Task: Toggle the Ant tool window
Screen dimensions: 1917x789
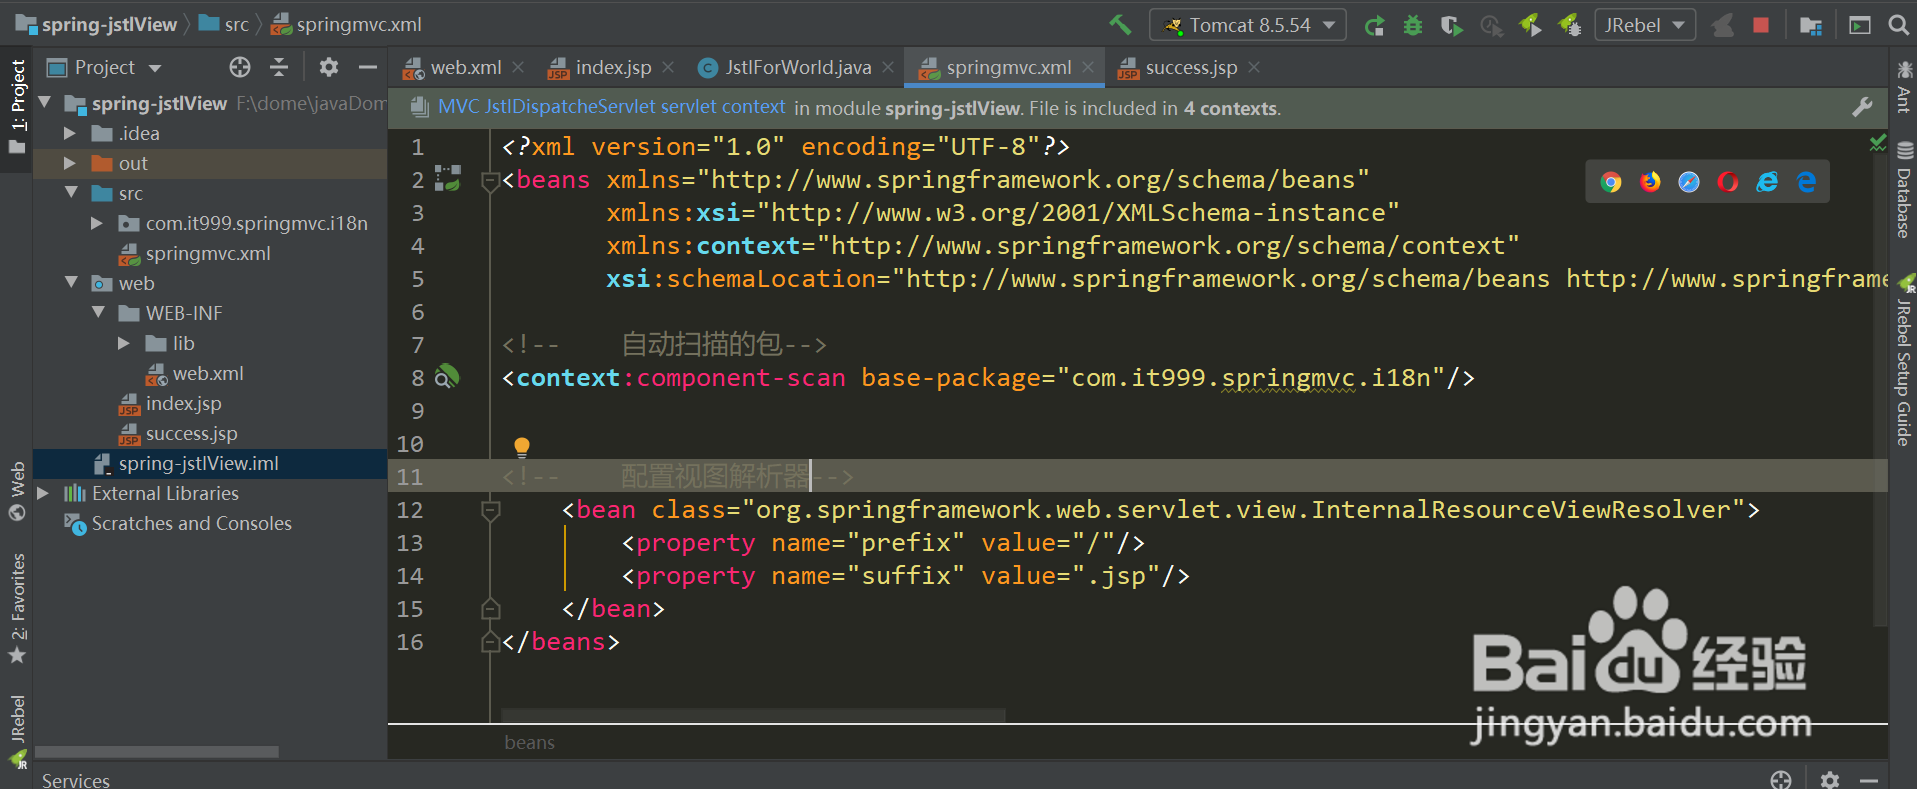Action: tap(1903, 87)
